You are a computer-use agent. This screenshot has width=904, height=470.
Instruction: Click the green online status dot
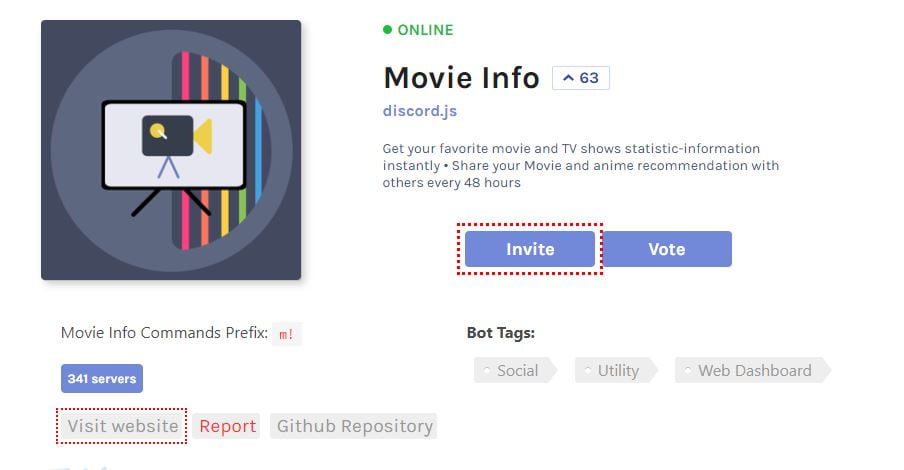[x=388, y=30]
